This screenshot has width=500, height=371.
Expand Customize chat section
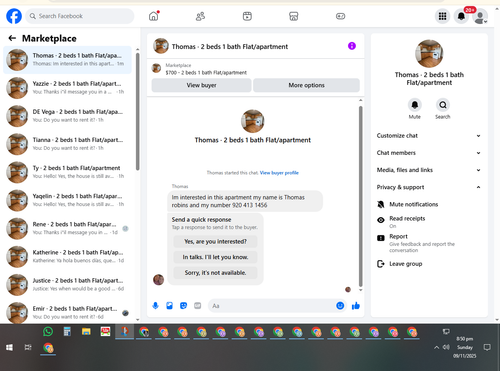(429, 136)
